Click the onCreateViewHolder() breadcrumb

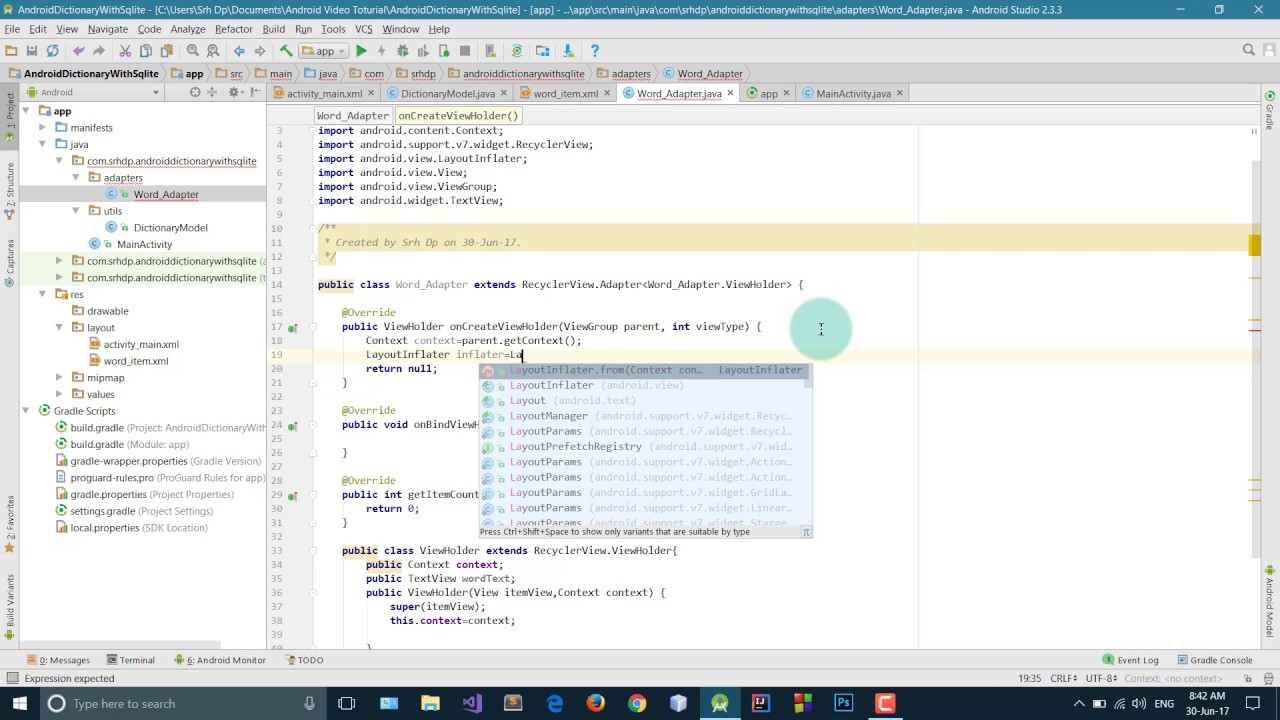(458, 116)
